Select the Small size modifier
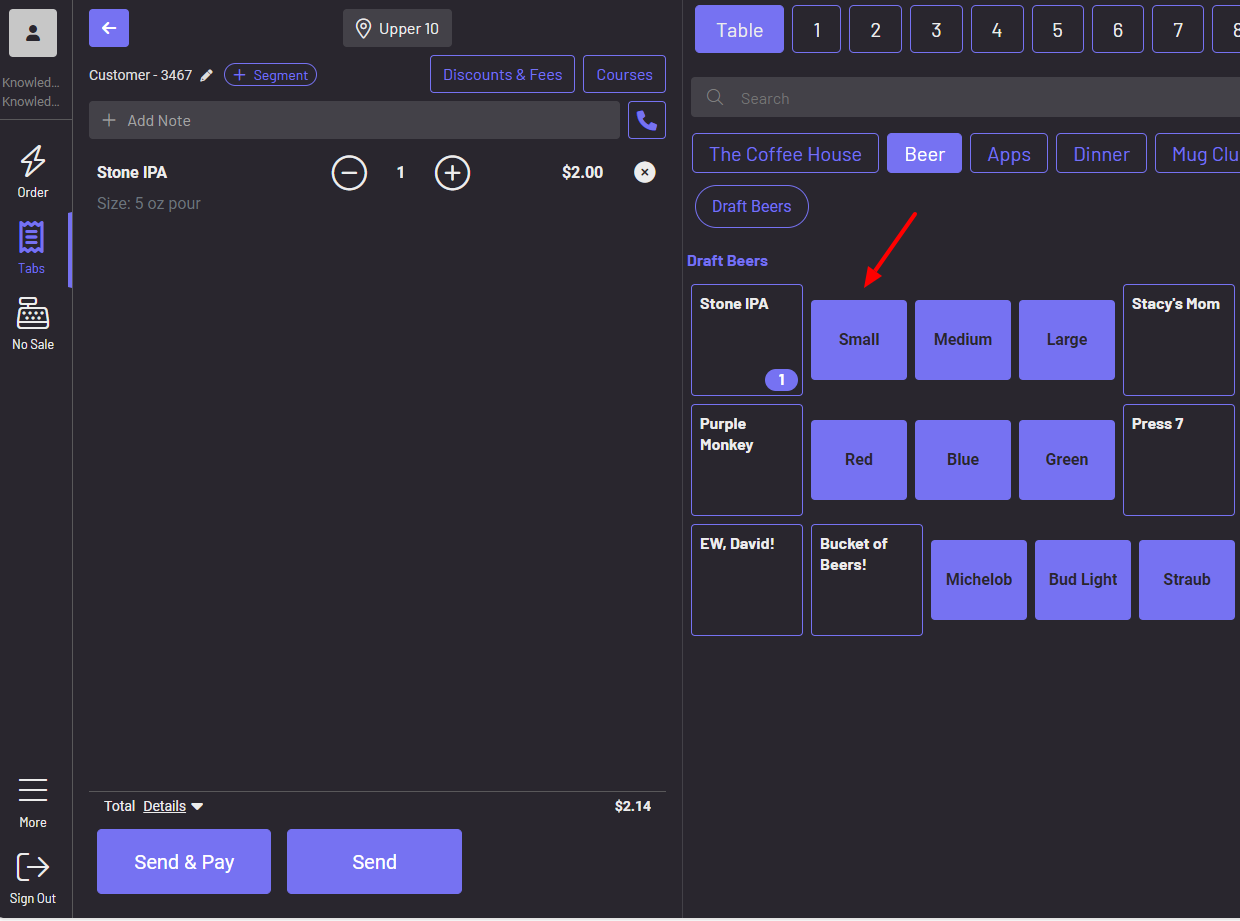The height and width of the screenshot is (921, 1240). [858, 339]
